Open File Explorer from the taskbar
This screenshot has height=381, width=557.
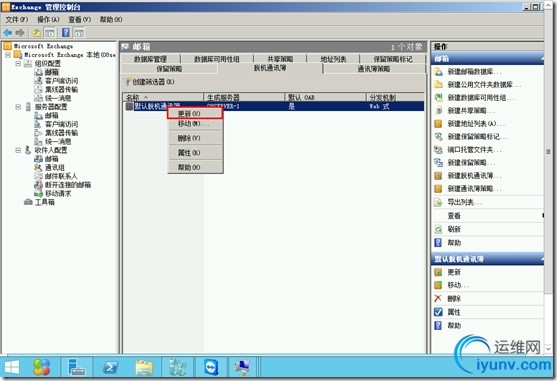(144, 367)
